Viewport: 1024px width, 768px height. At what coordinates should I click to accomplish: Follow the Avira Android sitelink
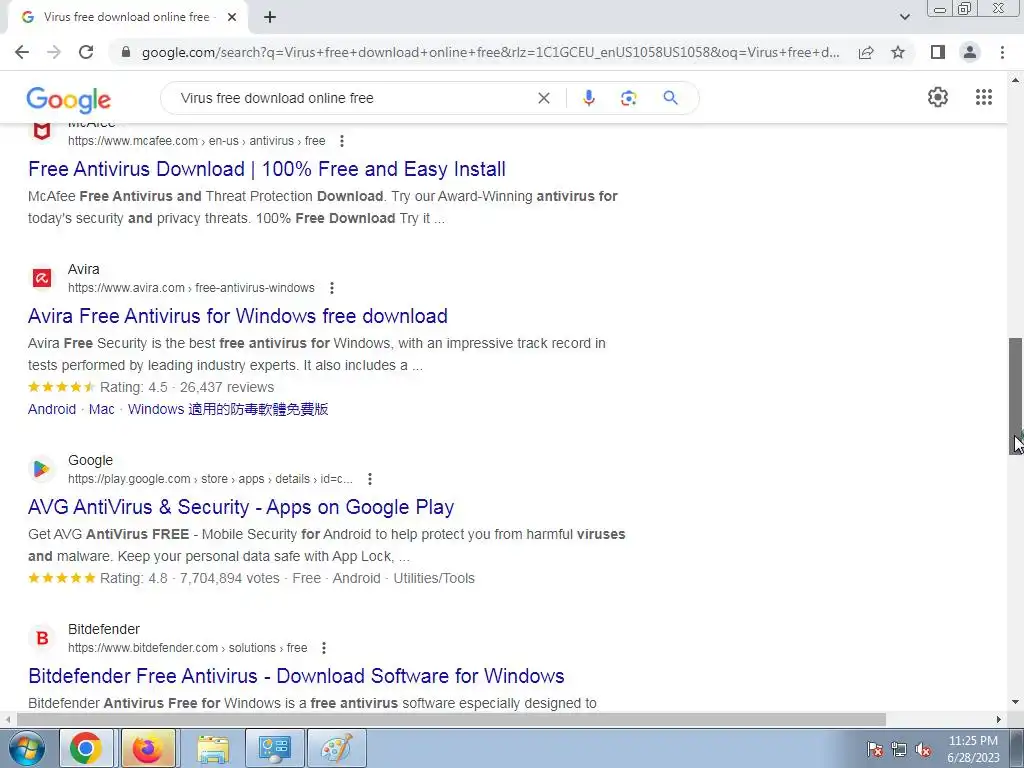pos(52,409)
